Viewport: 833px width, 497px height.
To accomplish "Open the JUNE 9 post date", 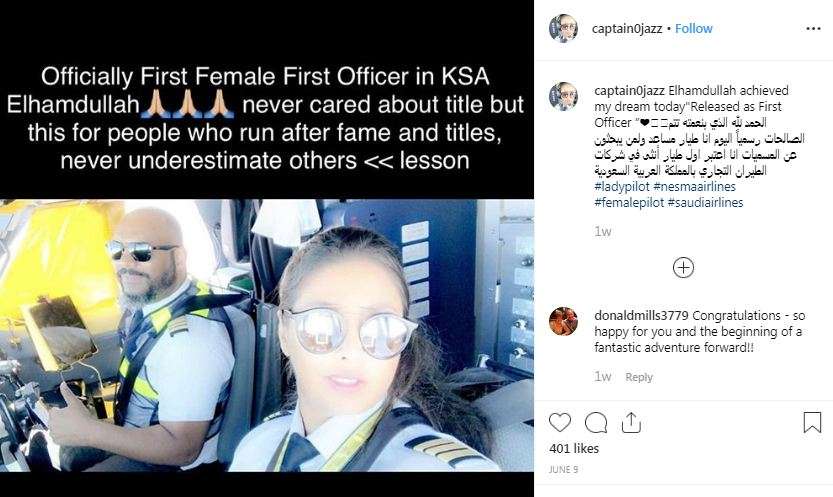I will [564, 469].
